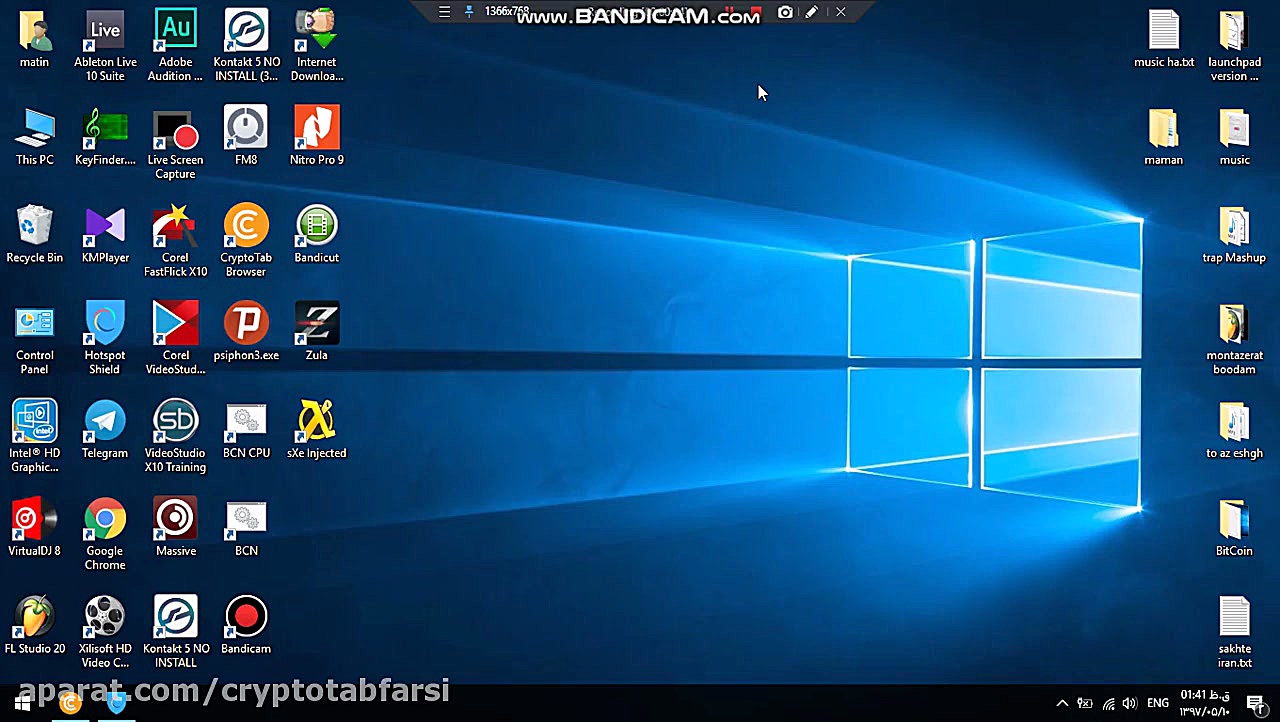Select the BCN CPU shortcut
Image resolution: width=1280 pixels, height=722 pixels.
pyautogui.click(x=246, y=430)
